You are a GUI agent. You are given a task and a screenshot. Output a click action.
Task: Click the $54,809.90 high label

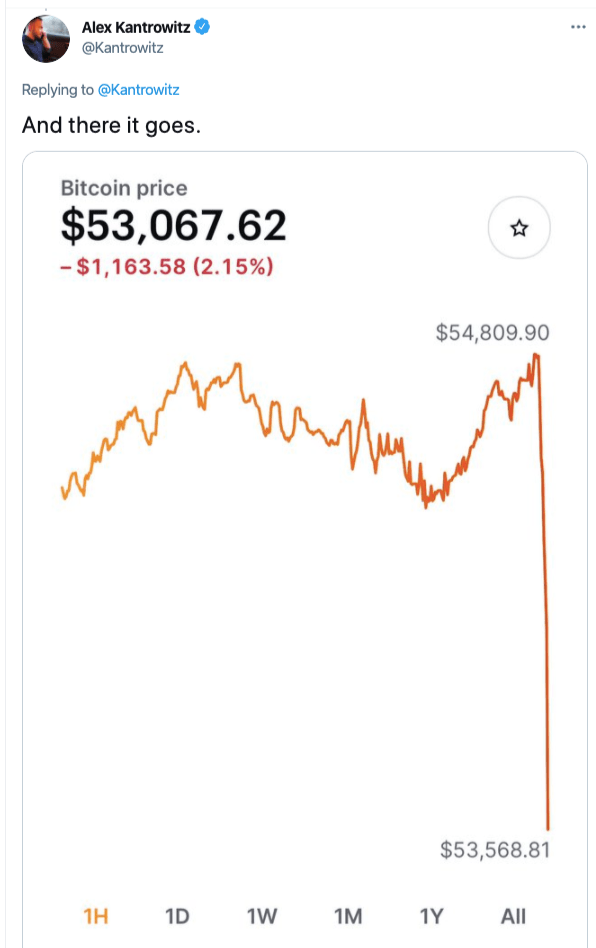[x=493, y=333]
